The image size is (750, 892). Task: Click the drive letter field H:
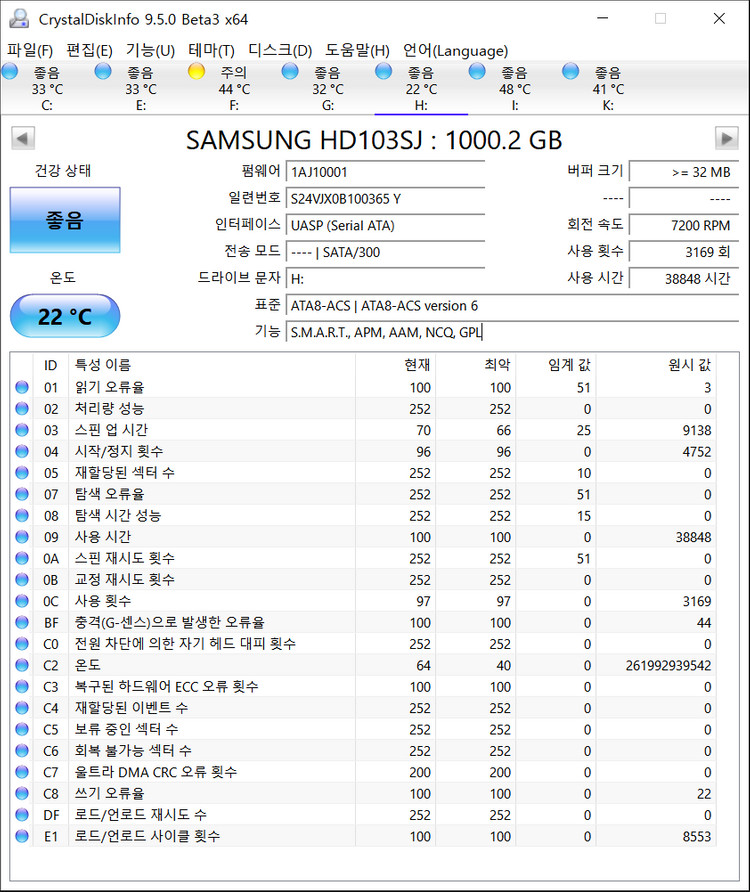(385, 279)
